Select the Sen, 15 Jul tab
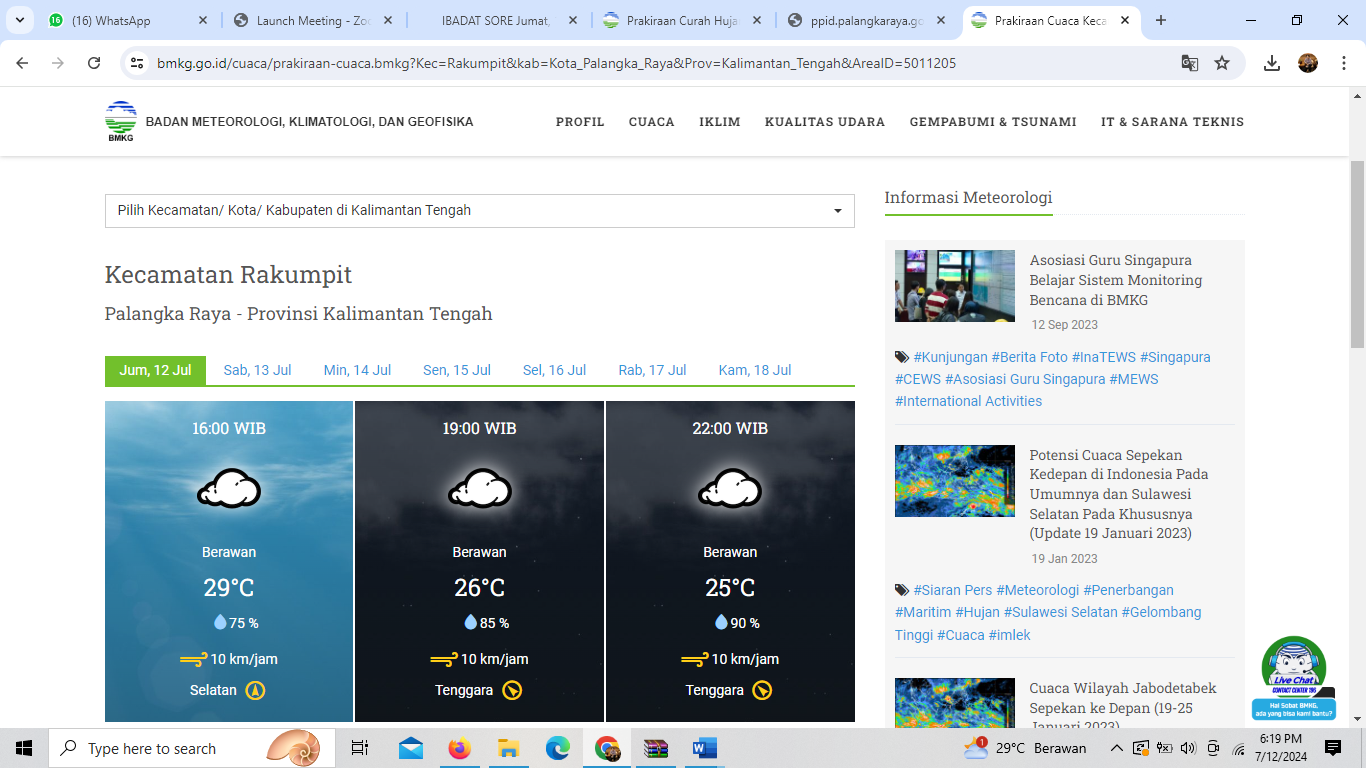Image resolution: width=1366 pixels, height=768 pixels. coord(457,370)
